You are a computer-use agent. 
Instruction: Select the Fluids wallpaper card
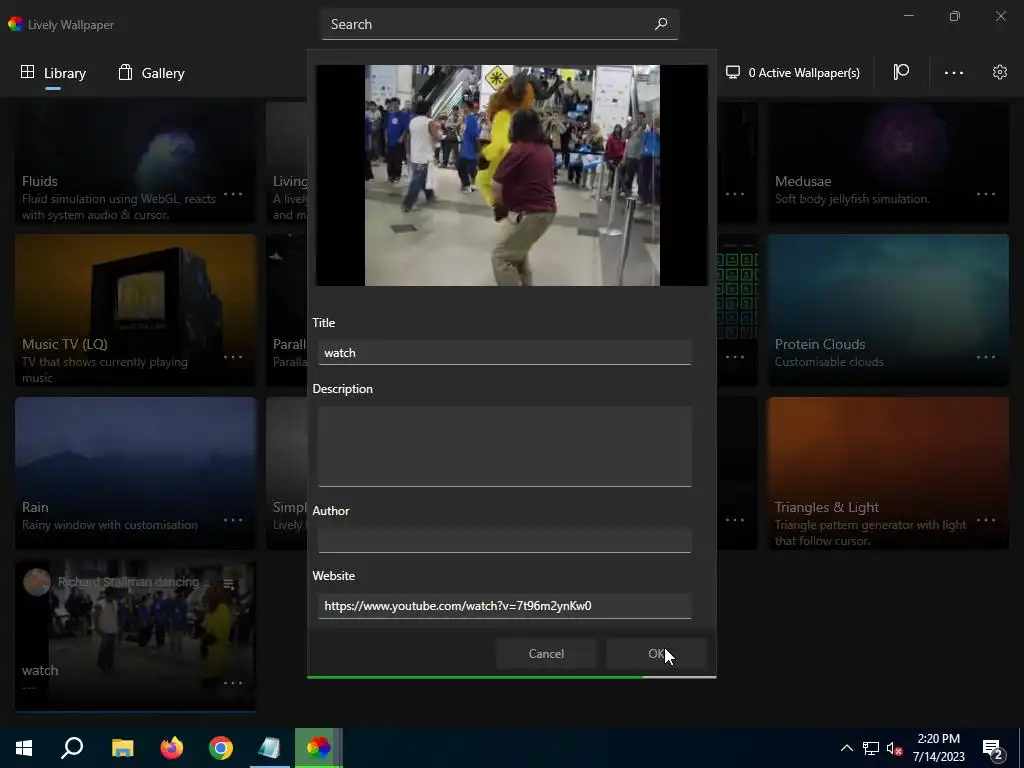(136, 162)
